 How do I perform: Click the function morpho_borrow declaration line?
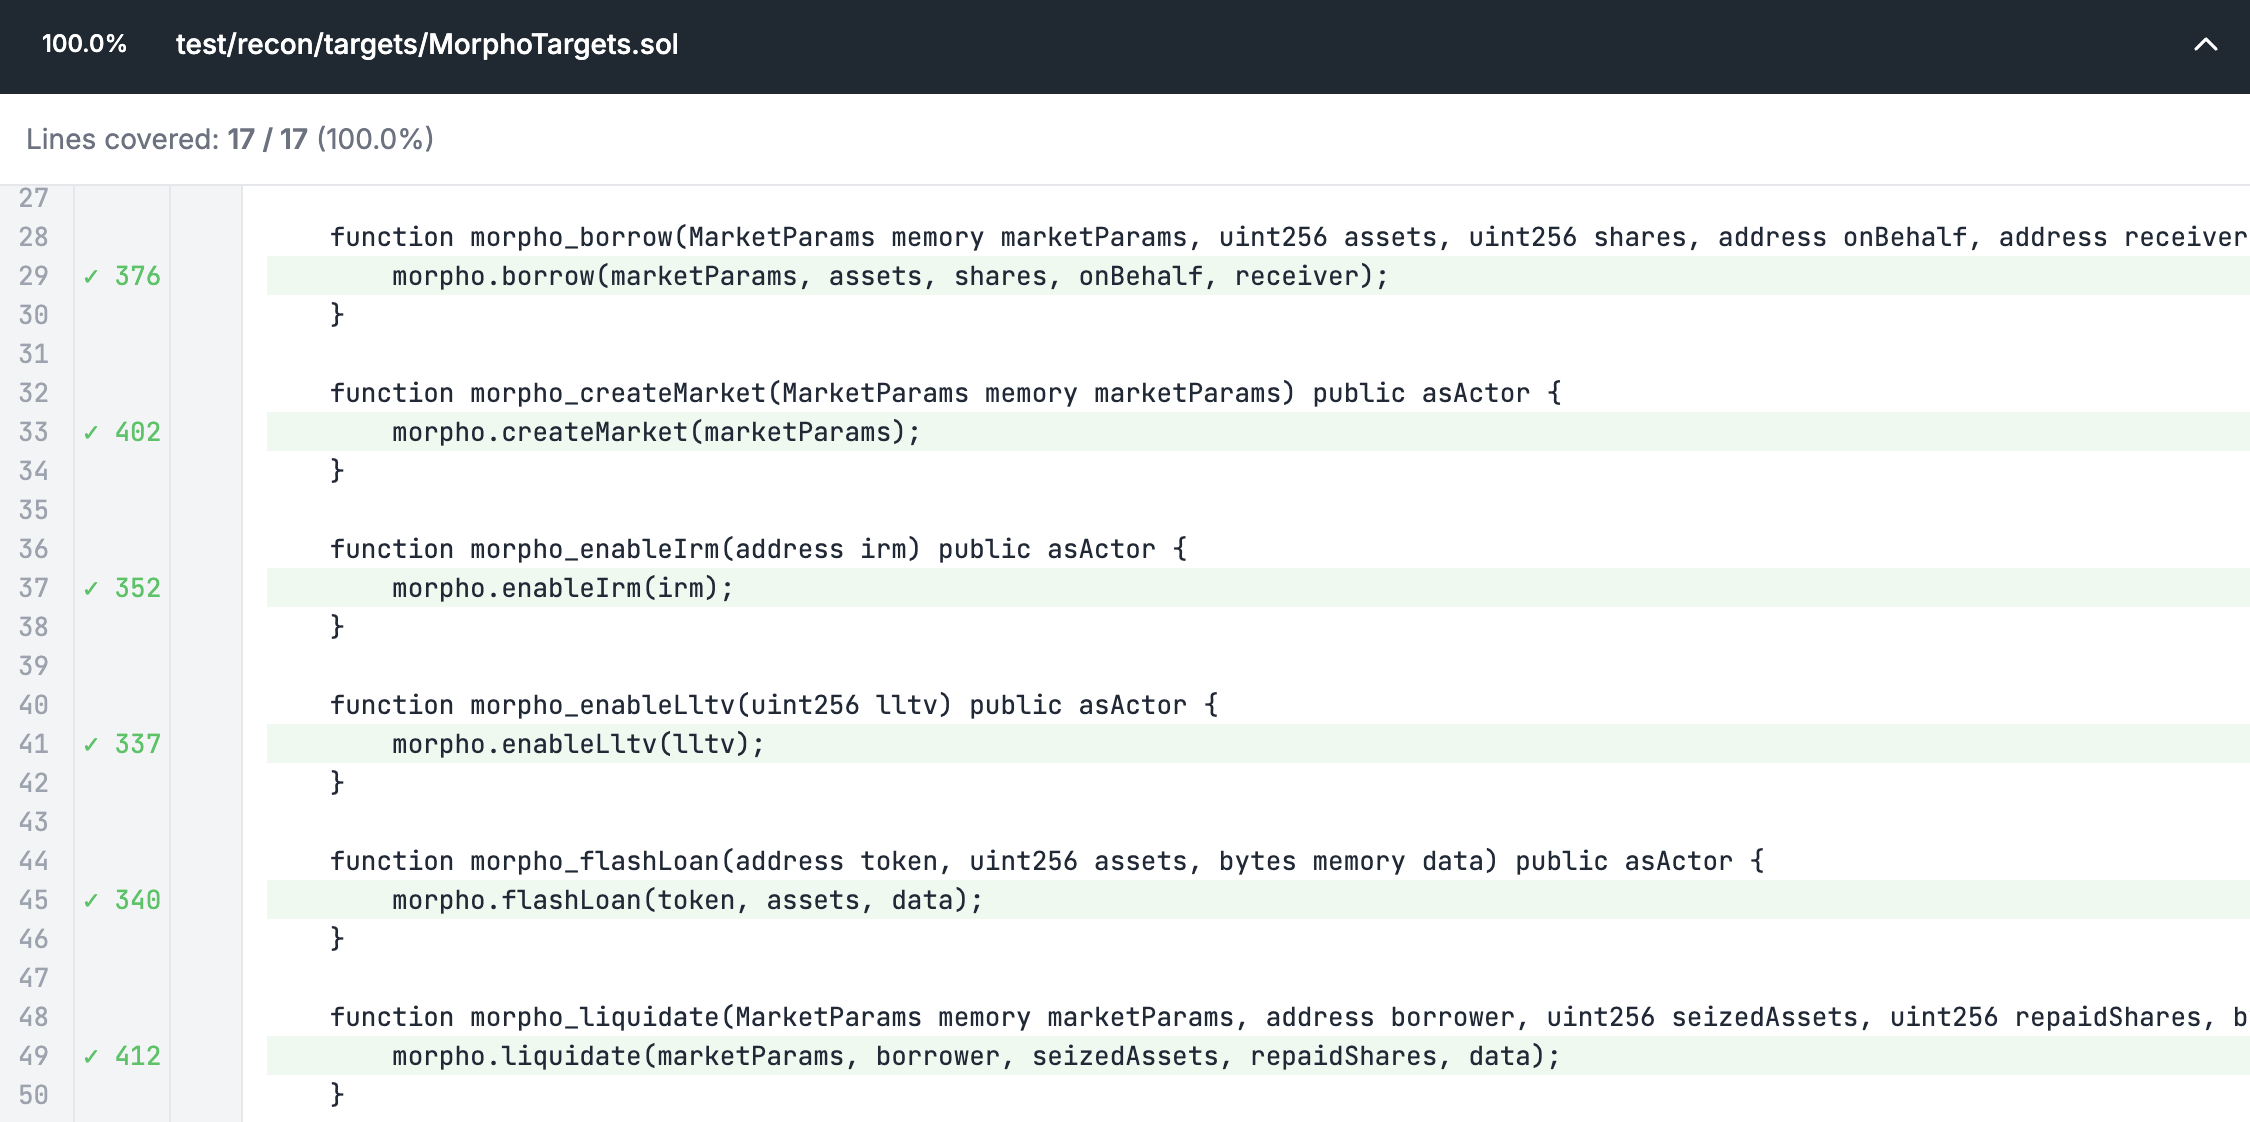tap(1290, 237)
